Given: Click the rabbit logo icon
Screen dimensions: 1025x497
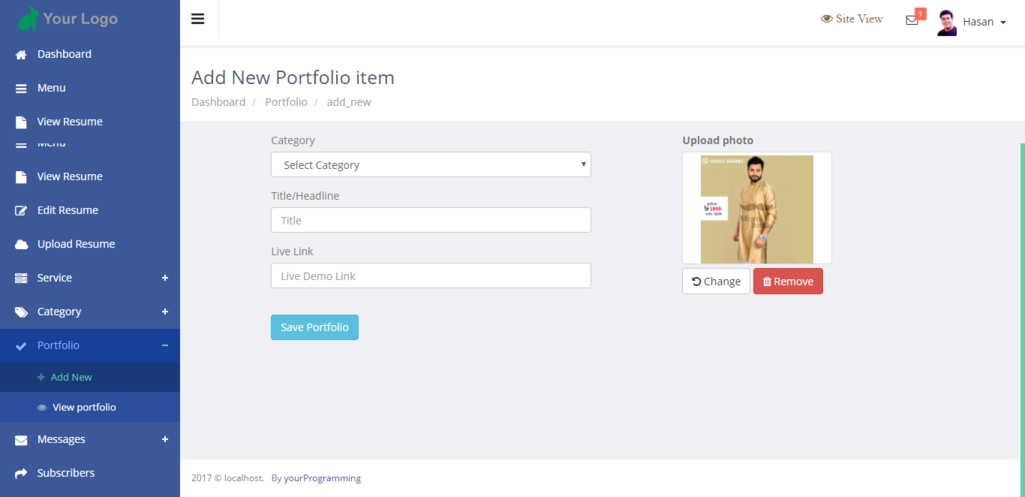Looking at the screenshot, I should pyautogui.click(x=28, y=18).
